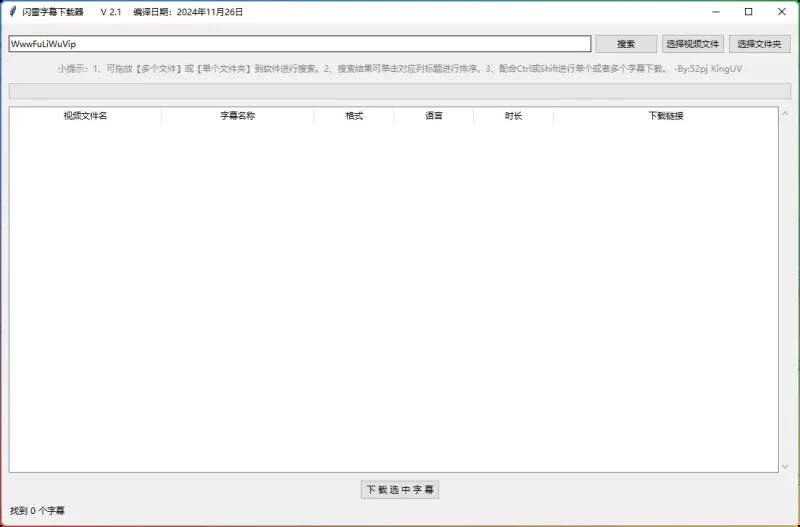
Task: Focus the search box containing WwwFuLiWuVip
Action: tap(300, 44)
